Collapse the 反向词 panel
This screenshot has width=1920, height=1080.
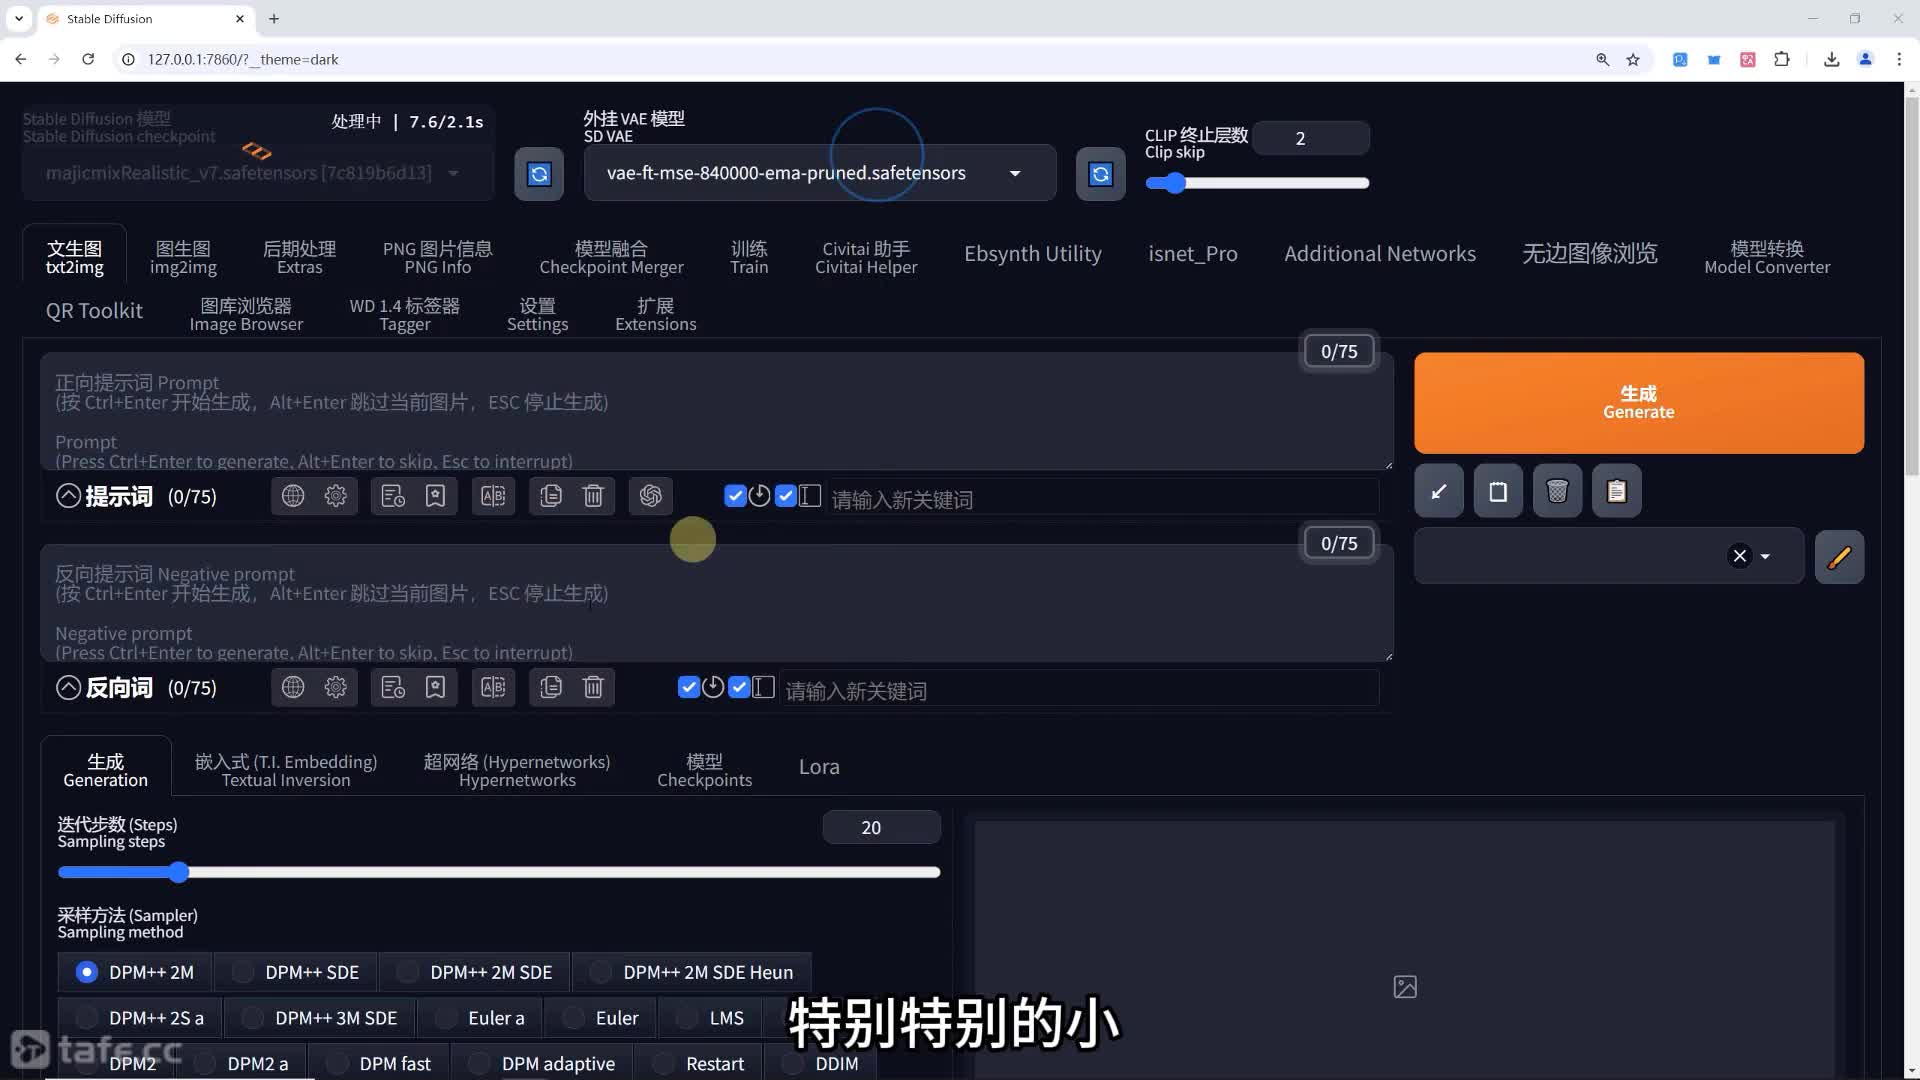[x=68, y=687]
